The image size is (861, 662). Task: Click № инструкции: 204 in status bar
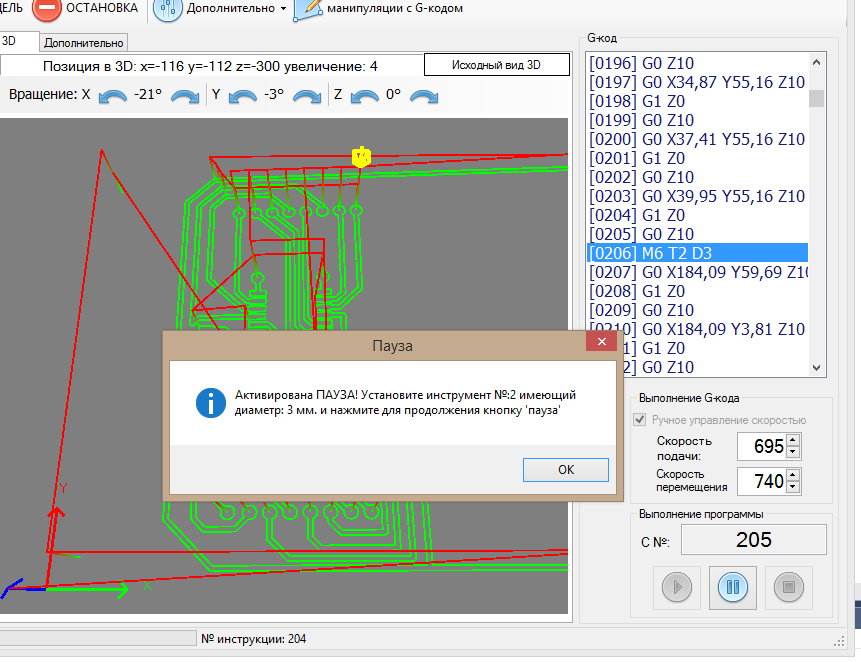coord(253,639)
